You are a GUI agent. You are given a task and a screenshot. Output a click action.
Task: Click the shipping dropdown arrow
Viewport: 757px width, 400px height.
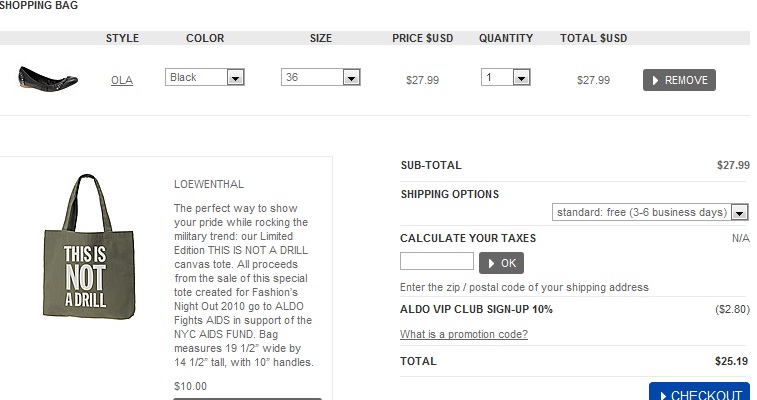740,212
